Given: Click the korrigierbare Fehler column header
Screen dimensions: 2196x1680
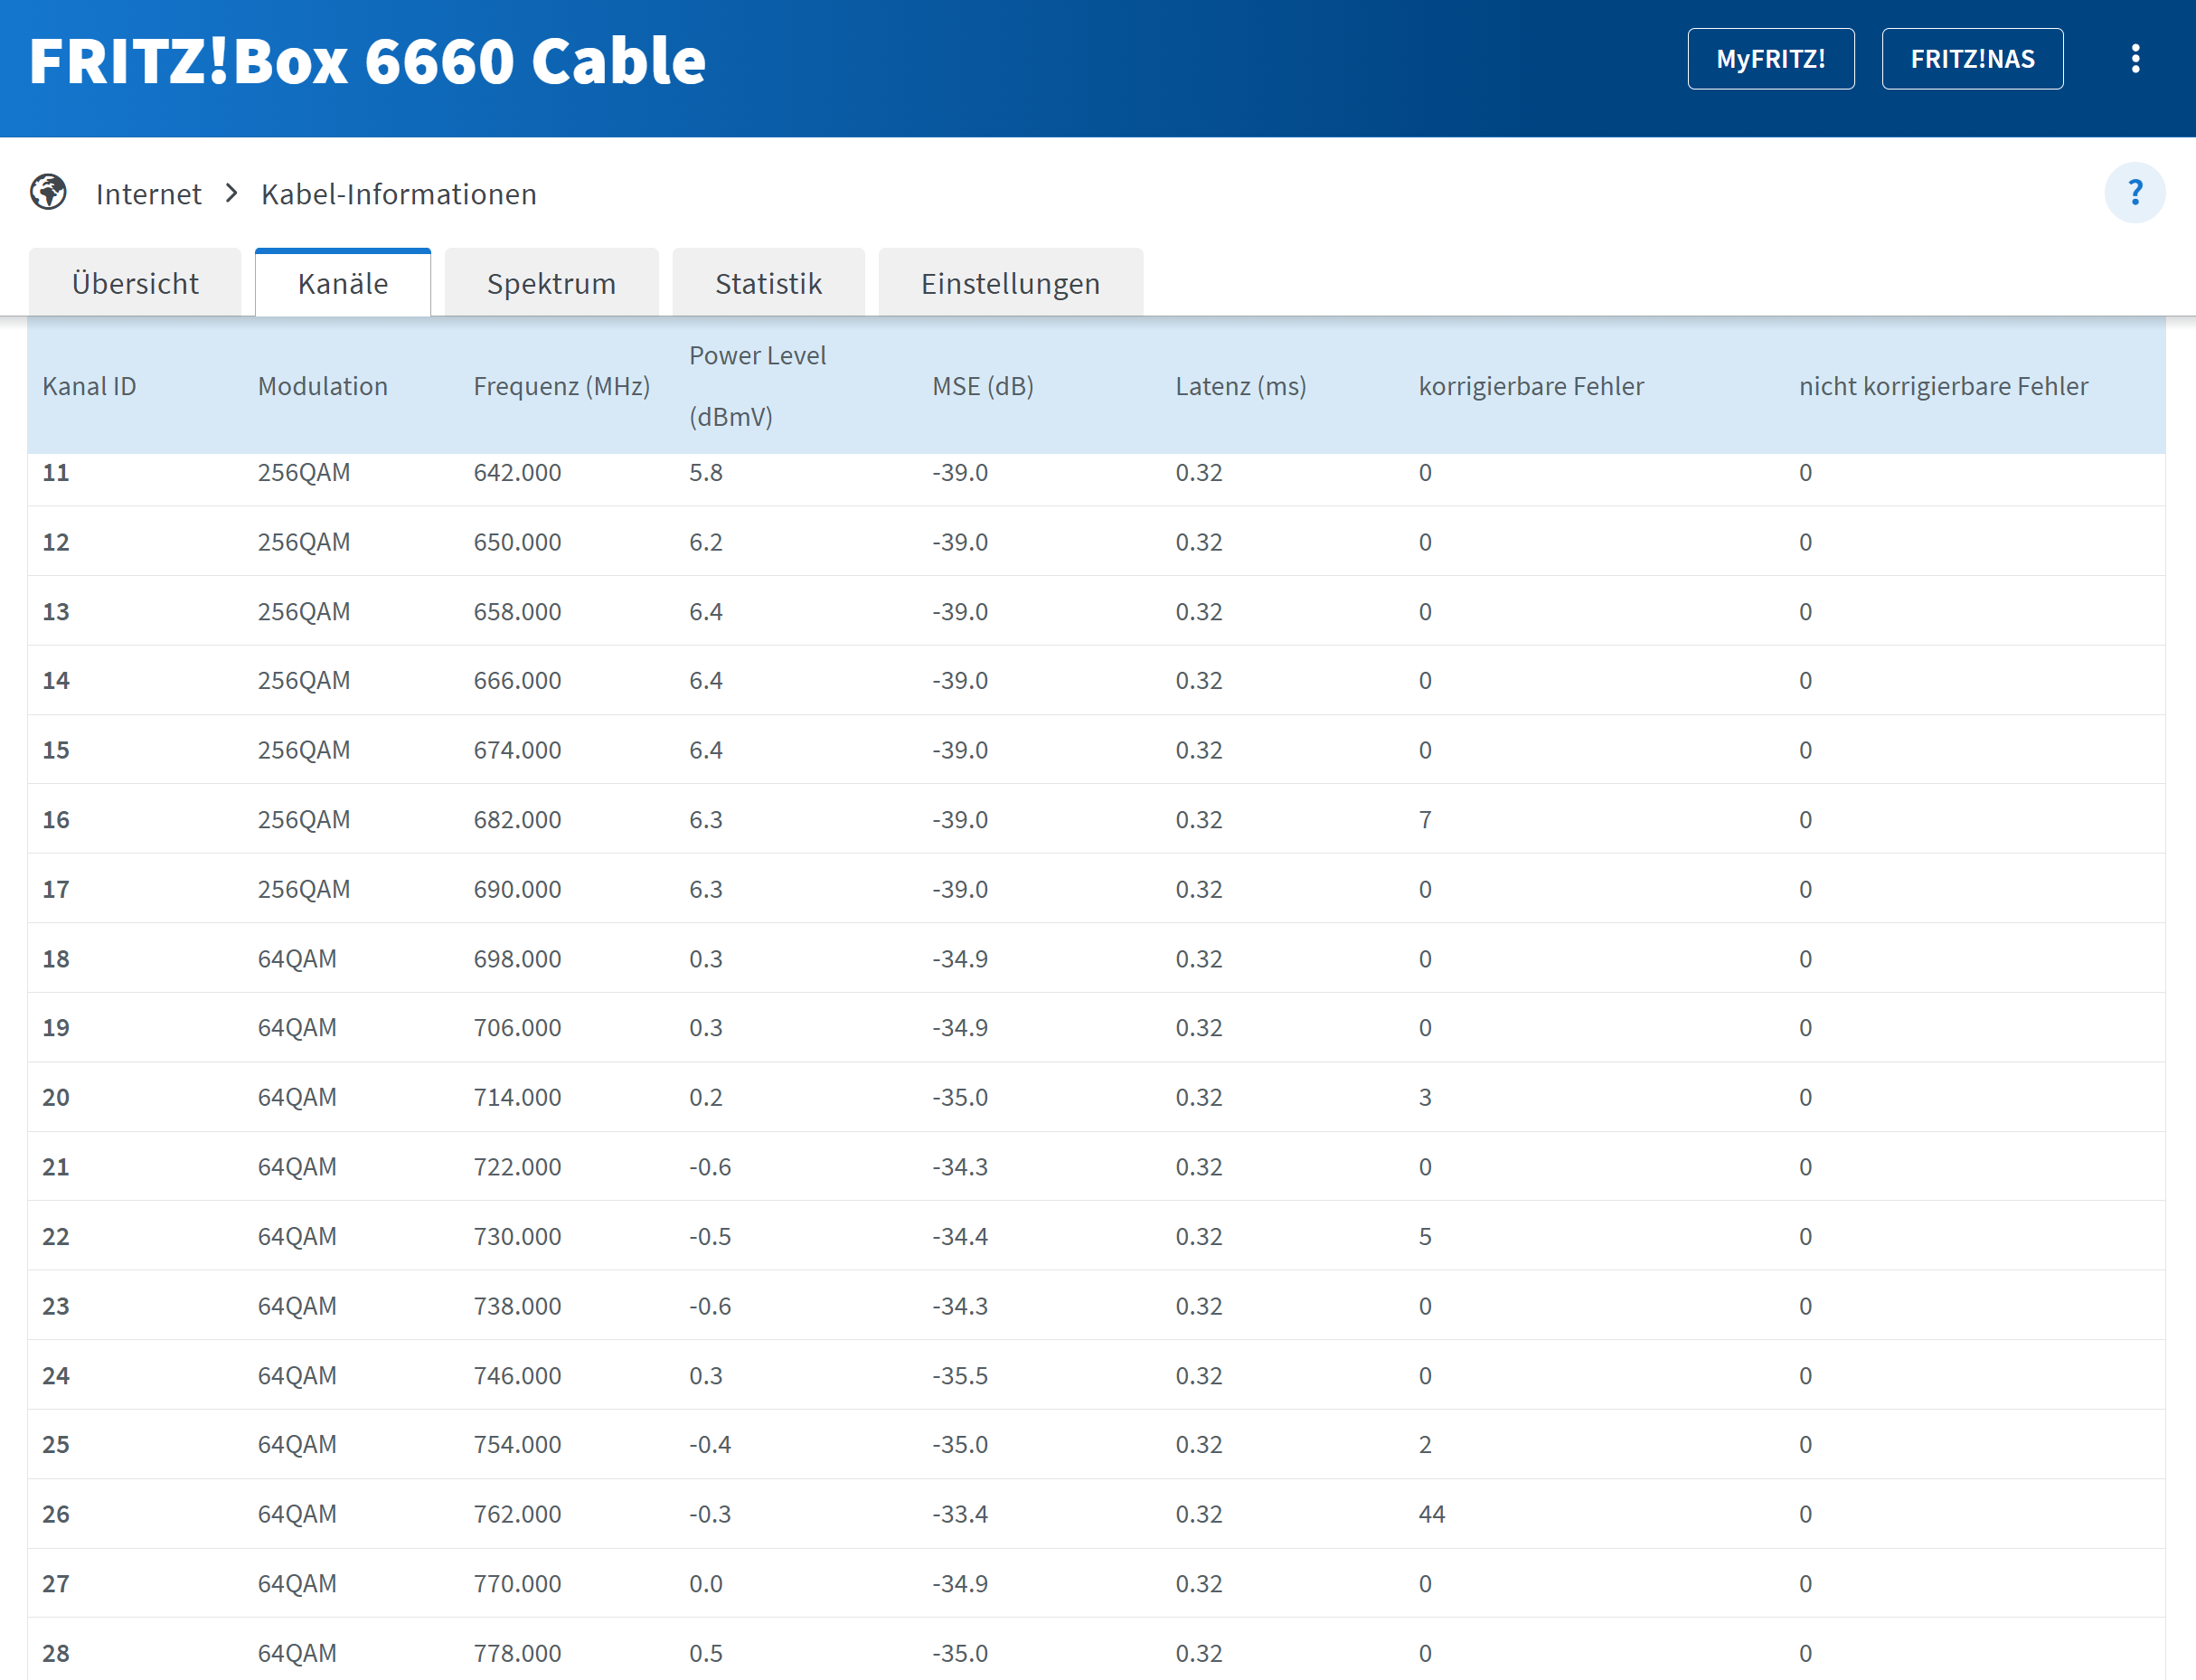Looking at the screenshot, I should (1531, 386).
